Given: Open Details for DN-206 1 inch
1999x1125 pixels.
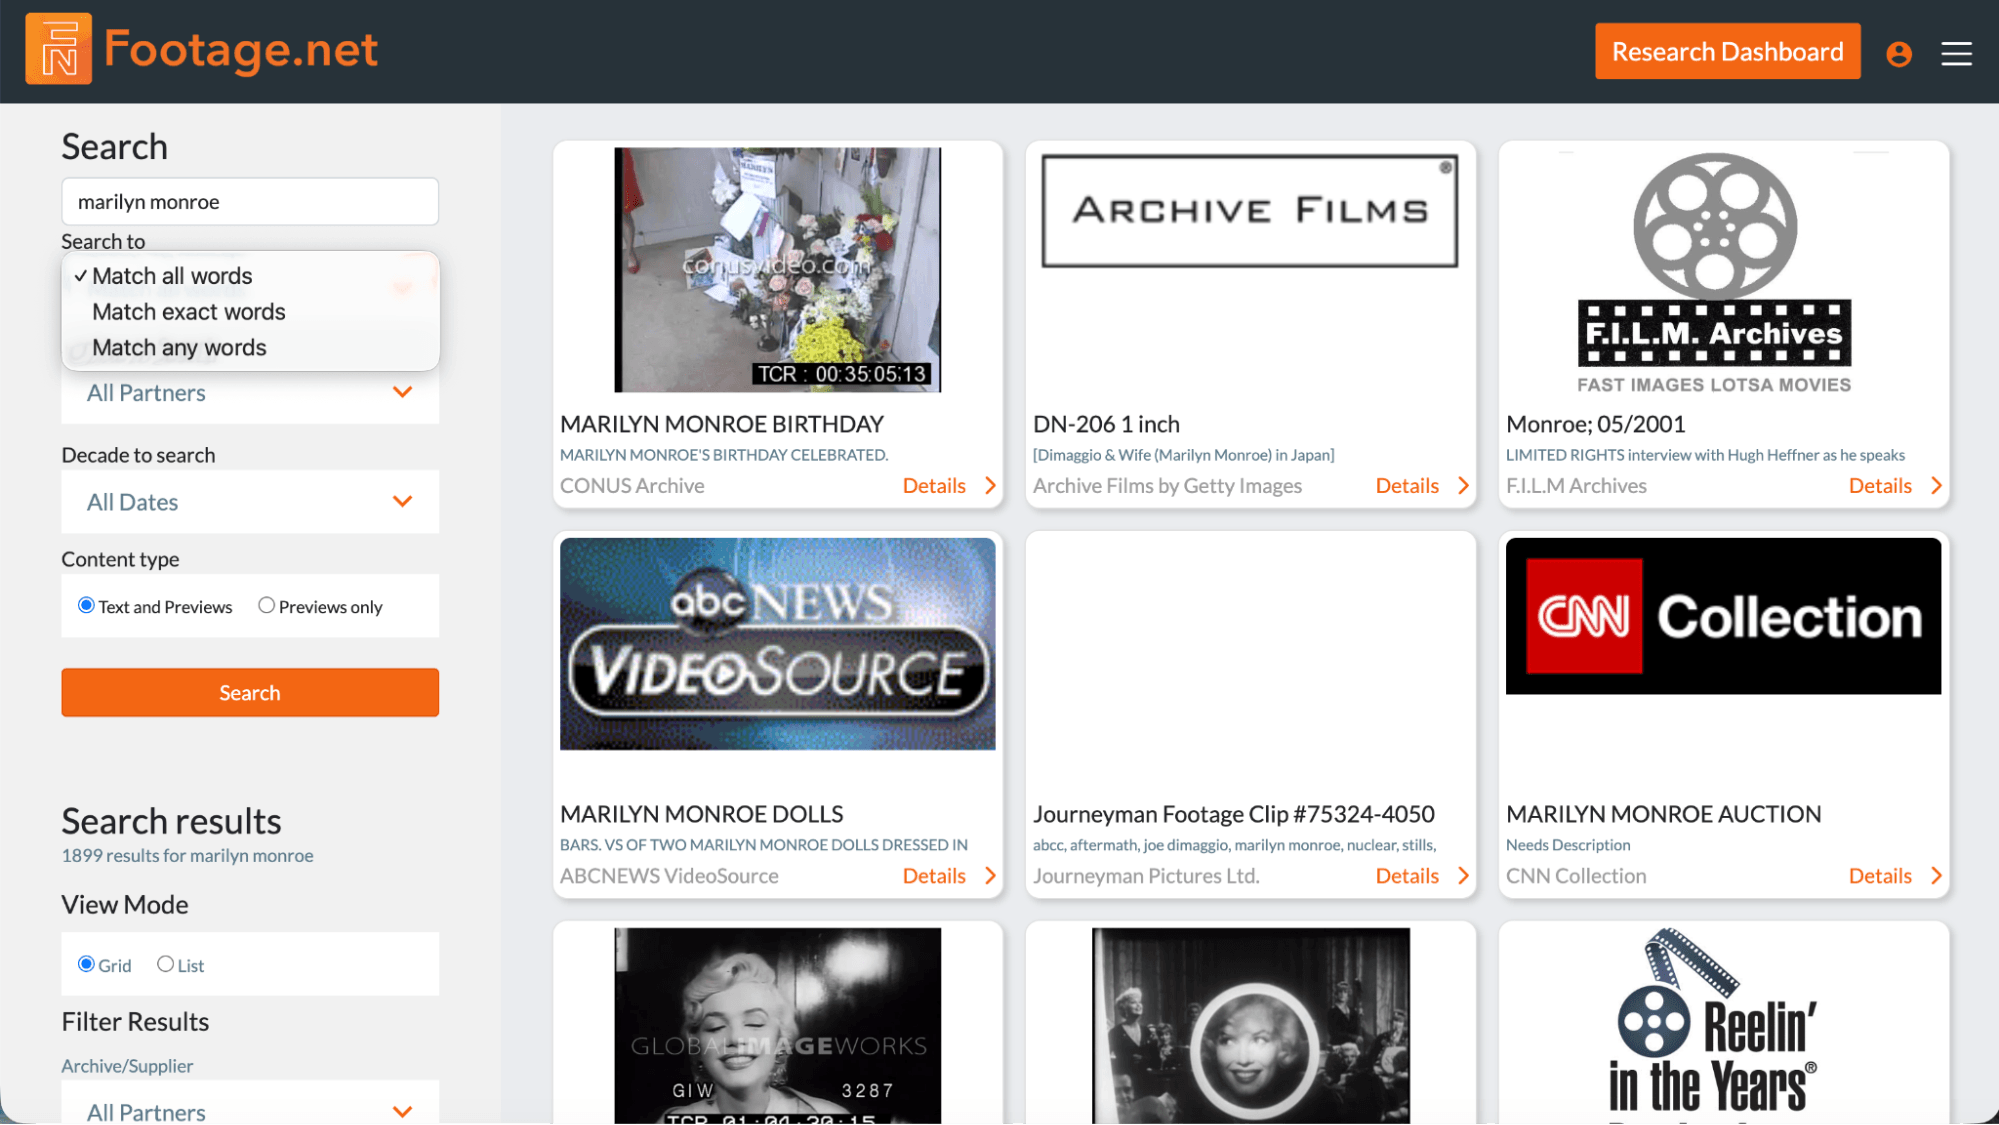Looking at the screenshot, I should point(1407,486).
